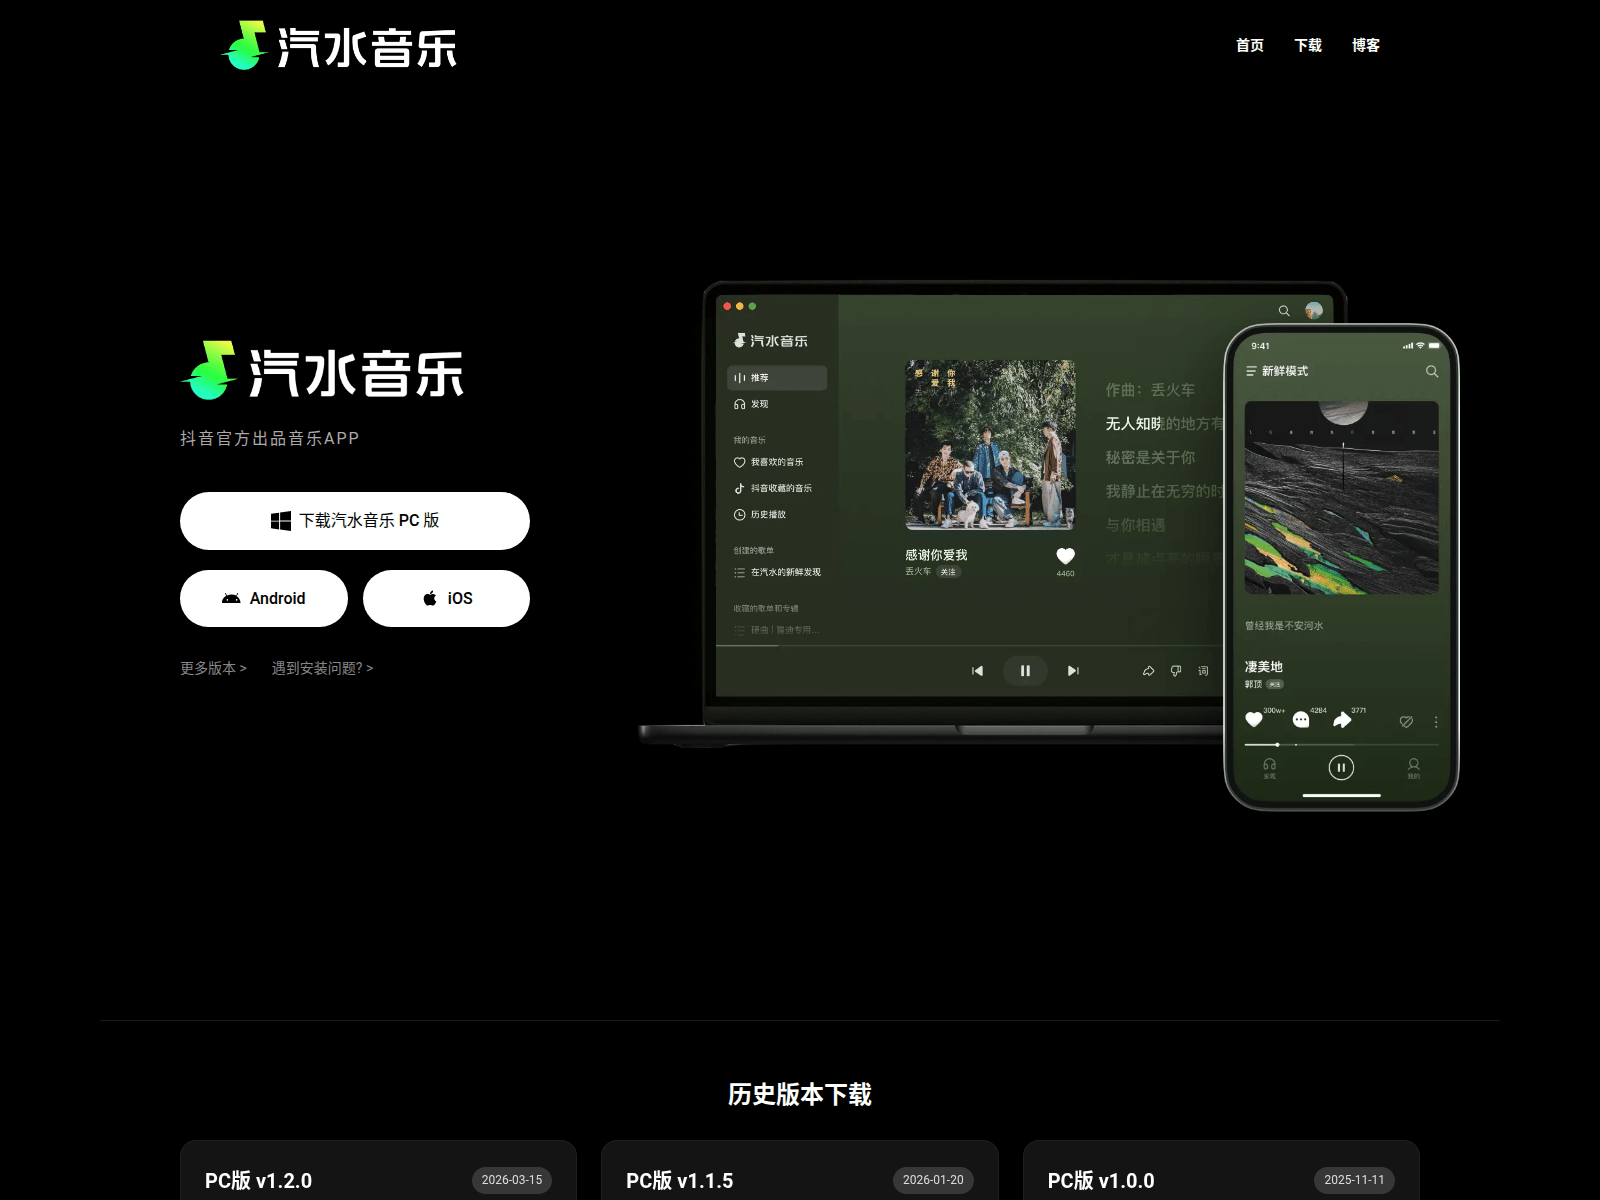Click the iOS download button
Screen dimensions: 1600x1200
click(x=446, y=598)
